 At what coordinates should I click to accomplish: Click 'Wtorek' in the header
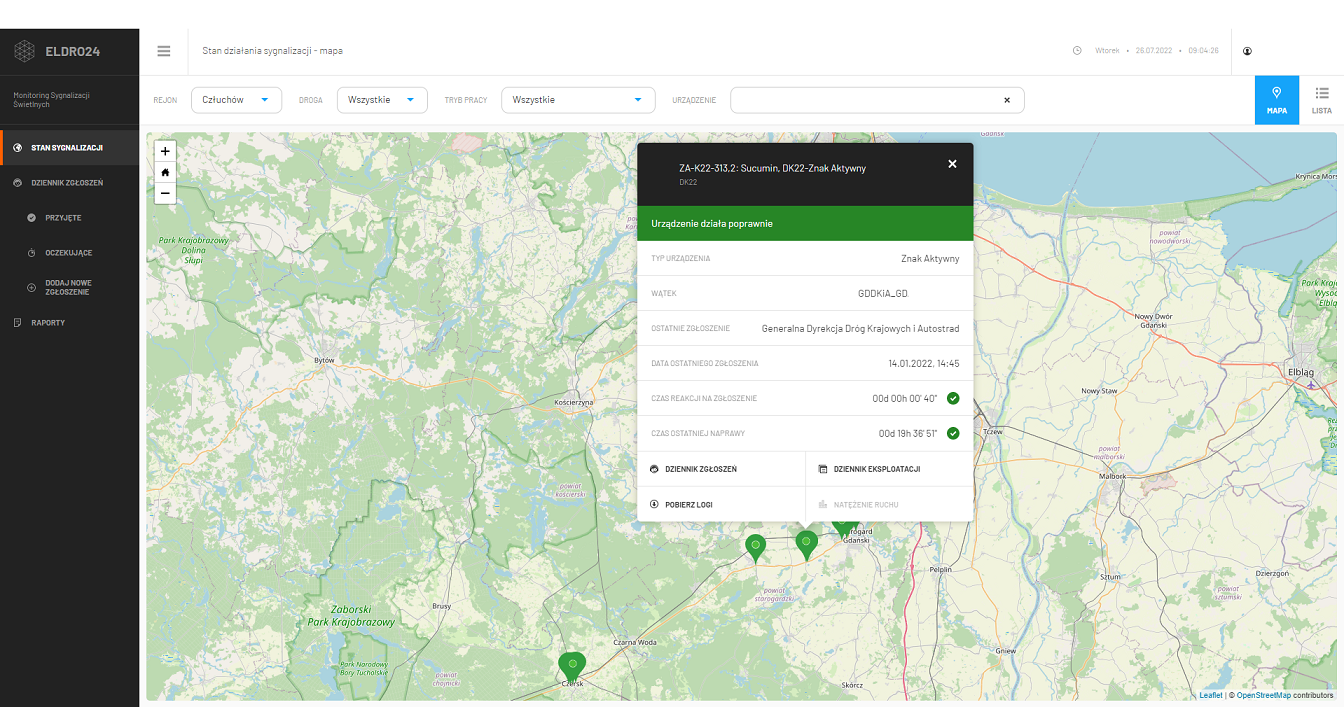[1107, 50]
